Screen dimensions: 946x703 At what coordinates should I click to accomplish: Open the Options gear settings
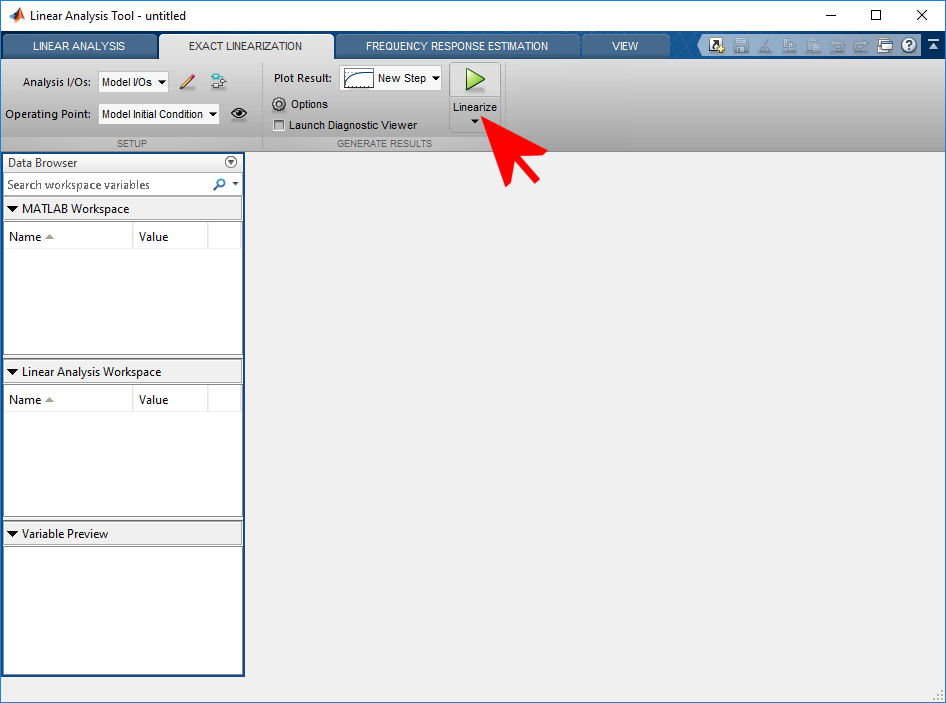(279, 104)
